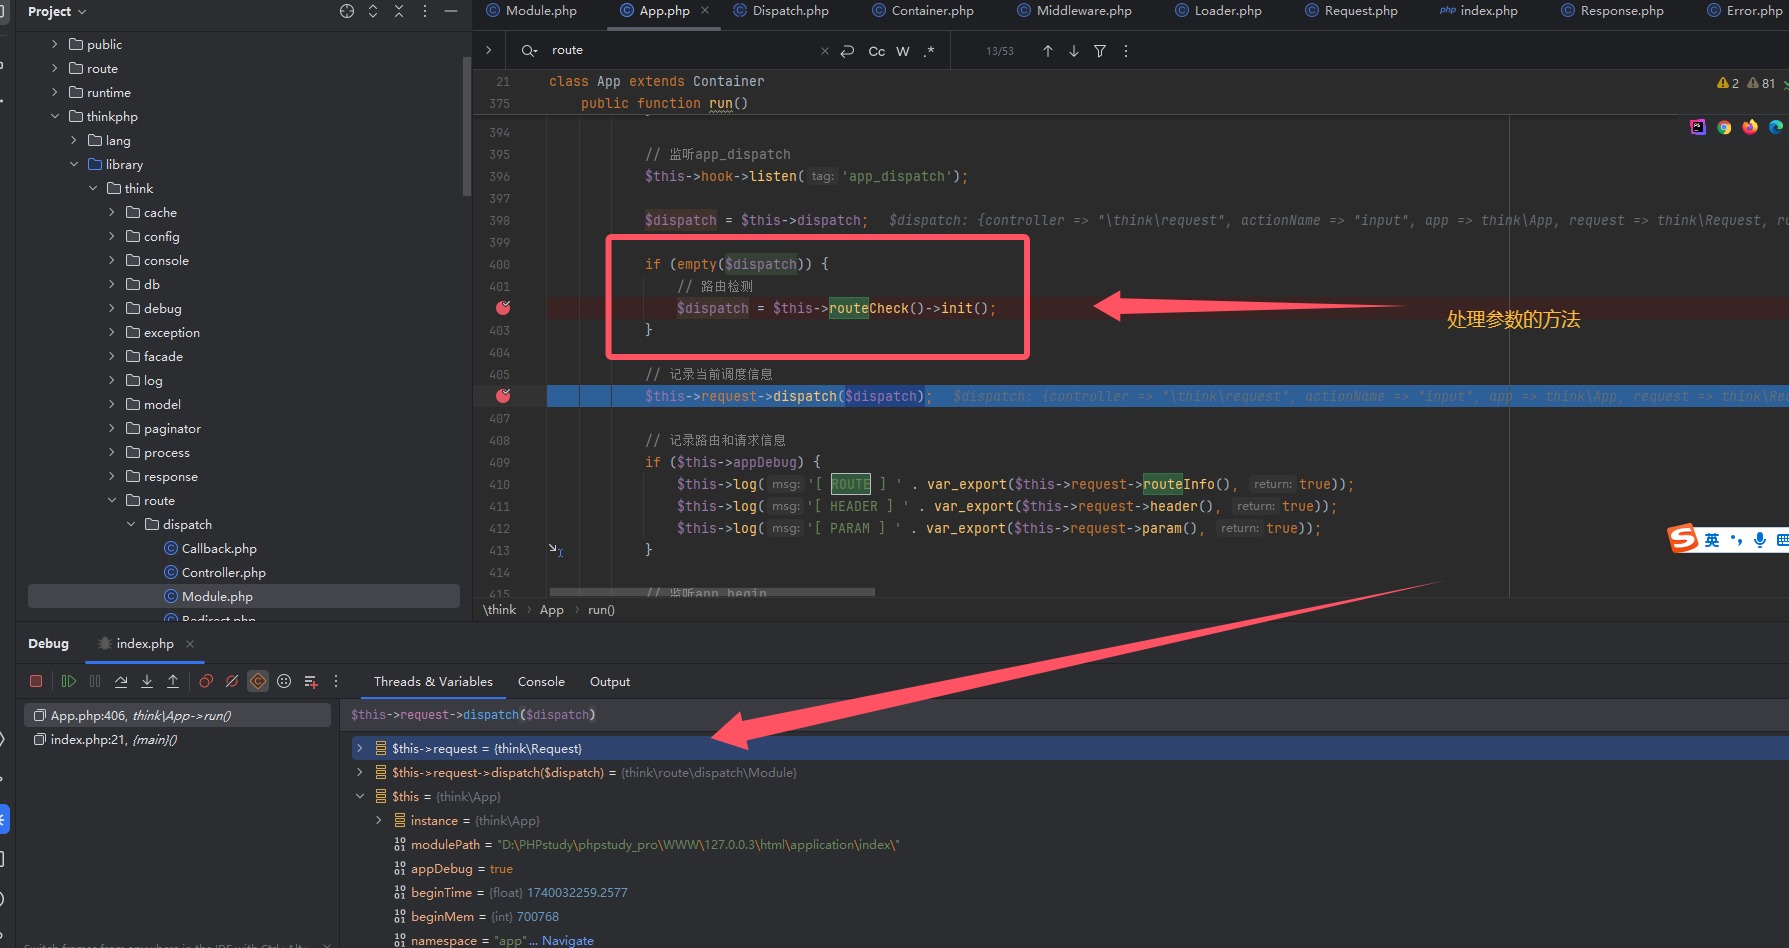The image size is (1789, 948).
Task: Expand the cache folder
Action: point(112,212)
